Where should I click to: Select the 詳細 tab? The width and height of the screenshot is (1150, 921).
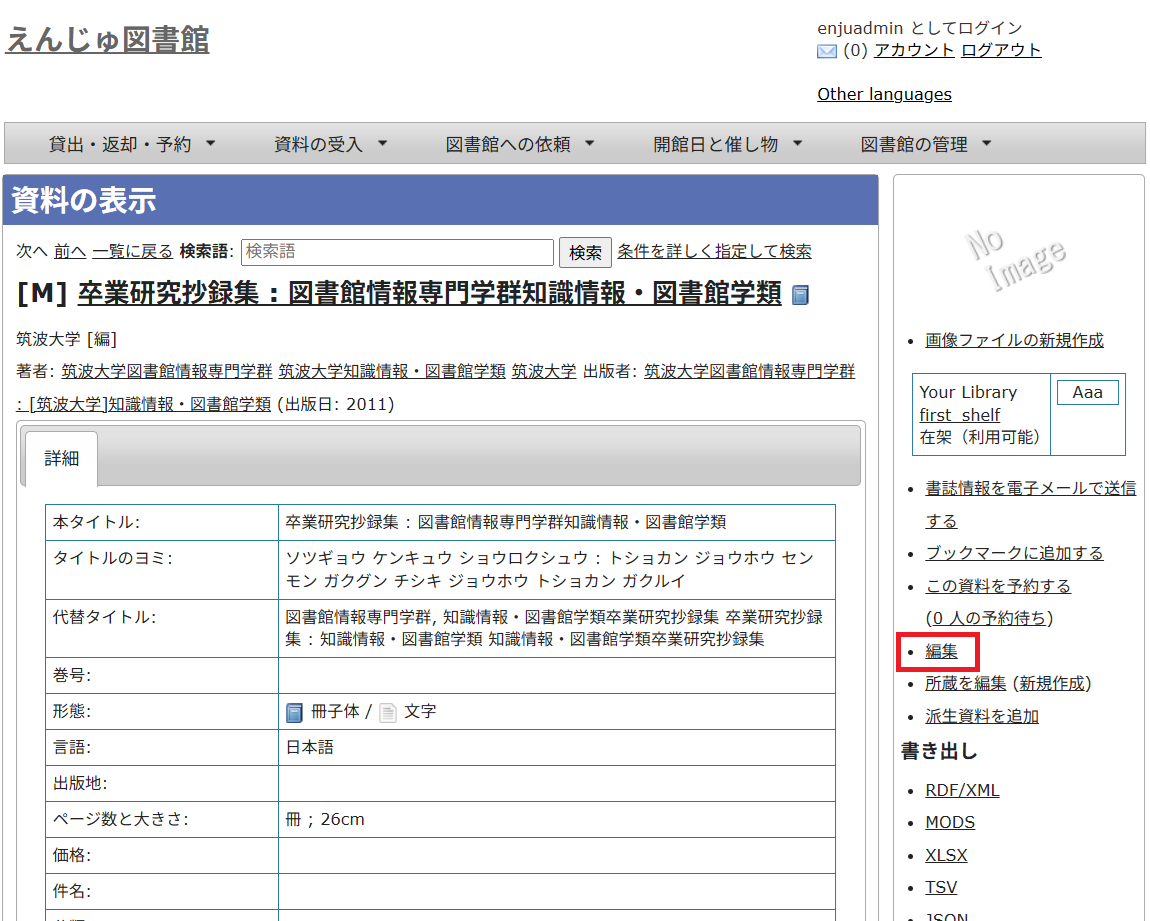pos(61,459)
